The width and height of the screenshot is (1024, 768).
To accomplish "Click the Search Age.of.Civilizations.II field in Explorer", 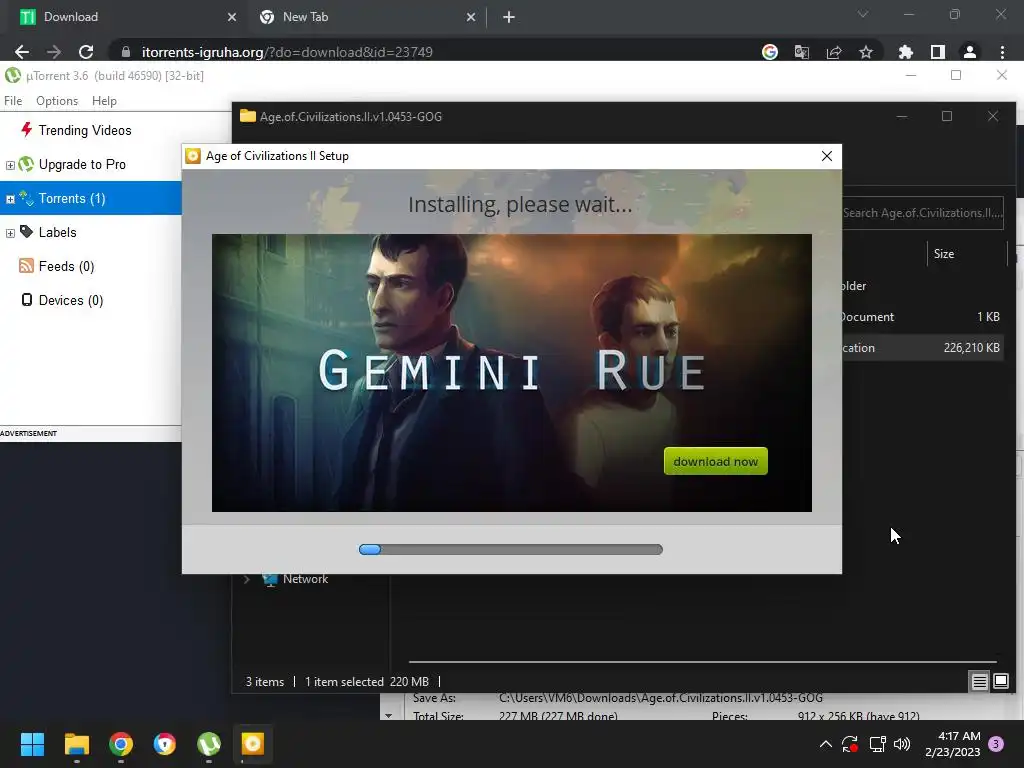I will 921,213.
